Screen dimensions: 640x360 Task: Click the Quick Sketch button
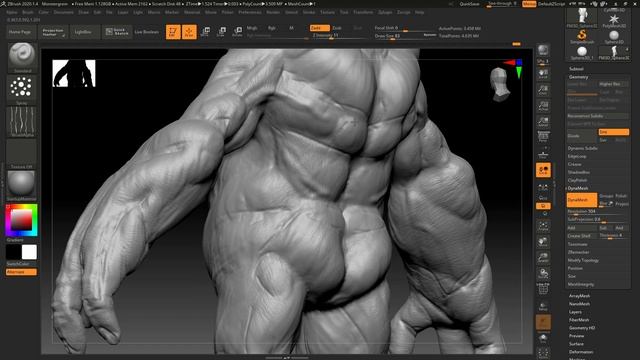pyautogui.click(x=117, y=32)
